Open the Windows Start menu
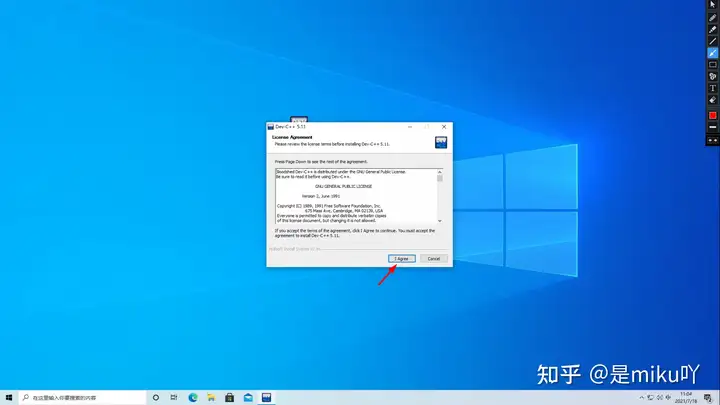The image size is (720, 405). point(9,397)
